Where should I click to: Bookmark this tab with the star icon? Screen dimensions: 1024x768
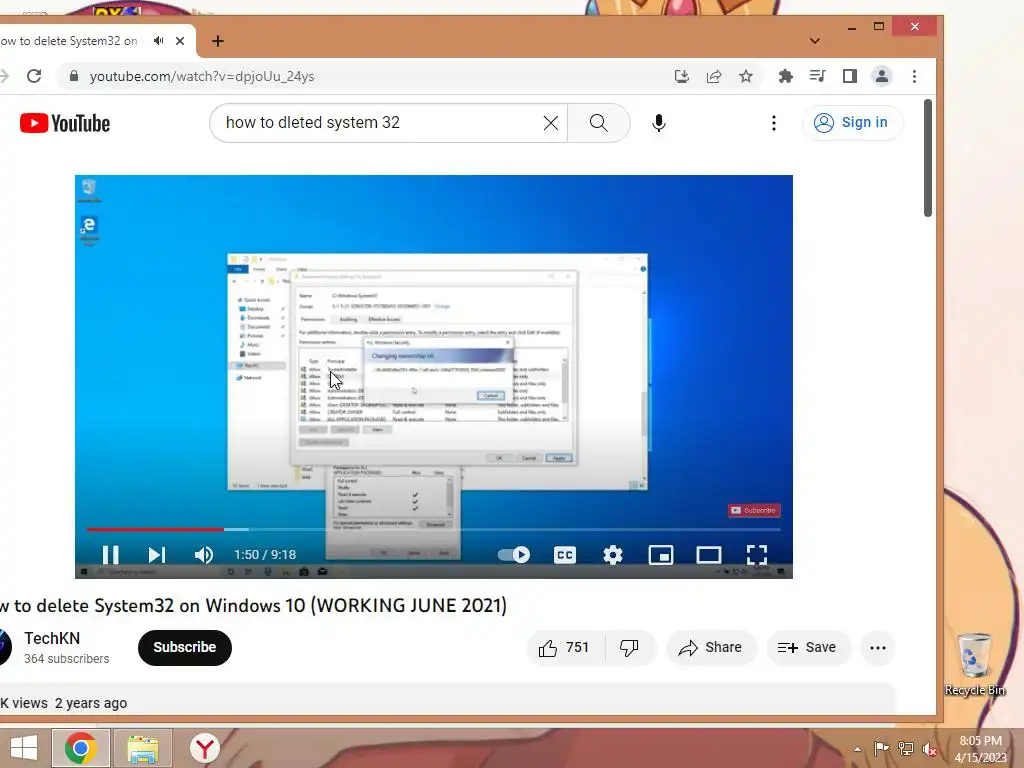click(x=746, y=76)
